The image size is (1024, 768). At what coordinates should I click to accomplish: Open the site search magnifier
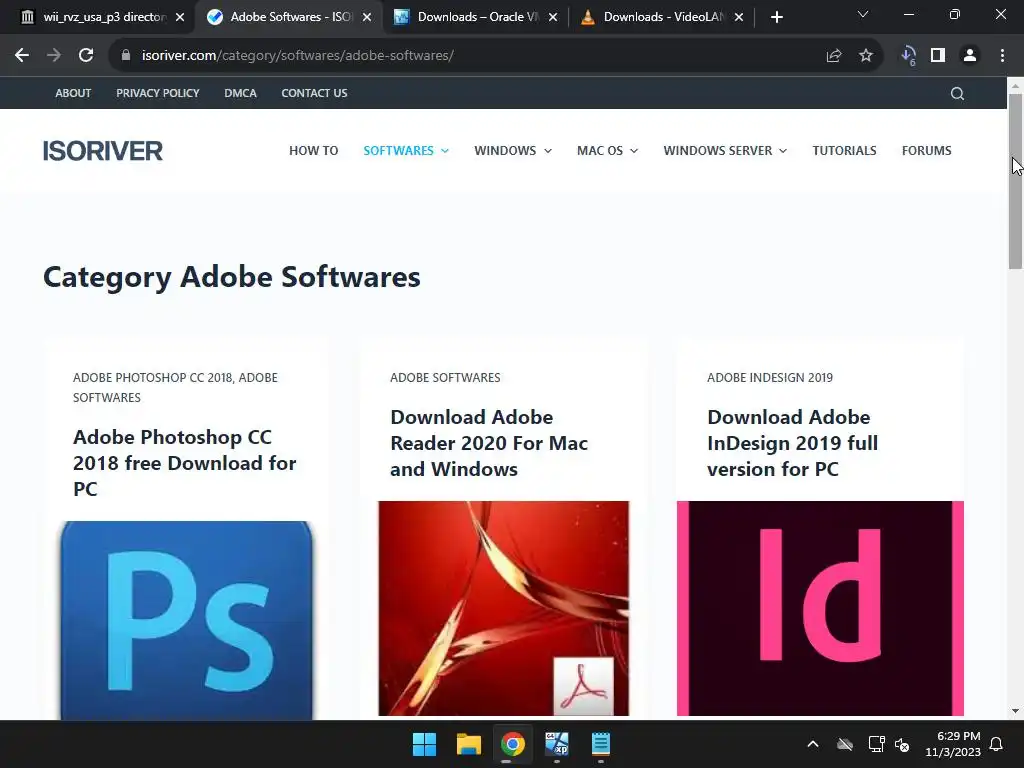coord(957,93)
